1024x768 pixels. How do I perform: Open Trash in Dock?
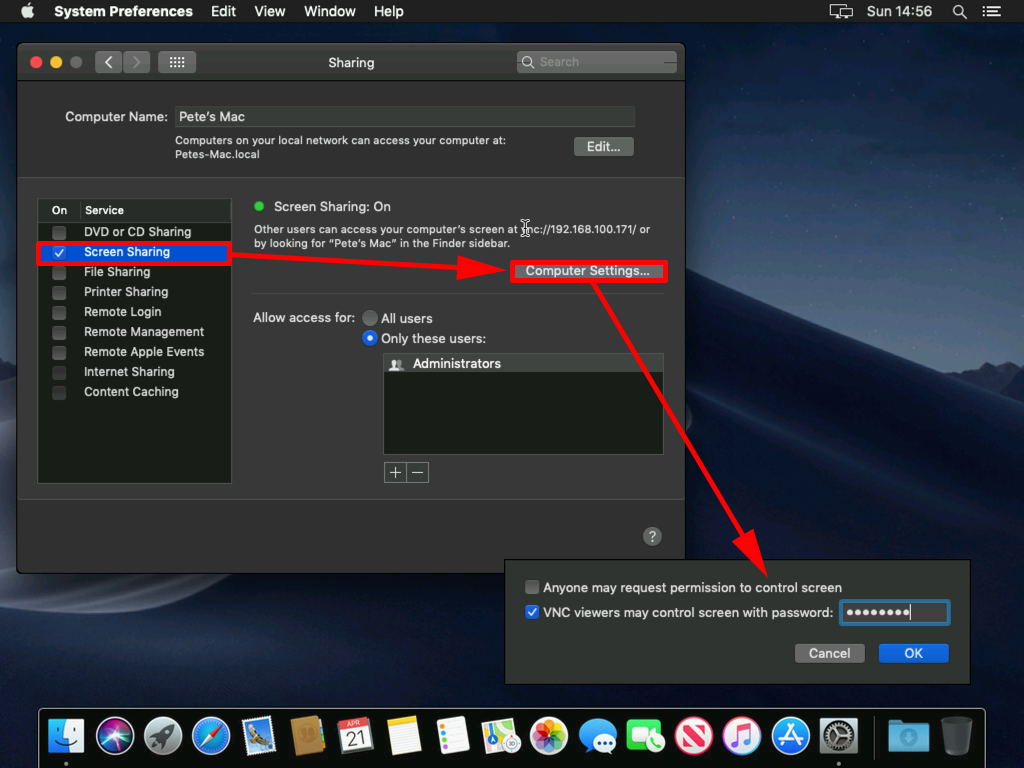(x=957, y=735)
